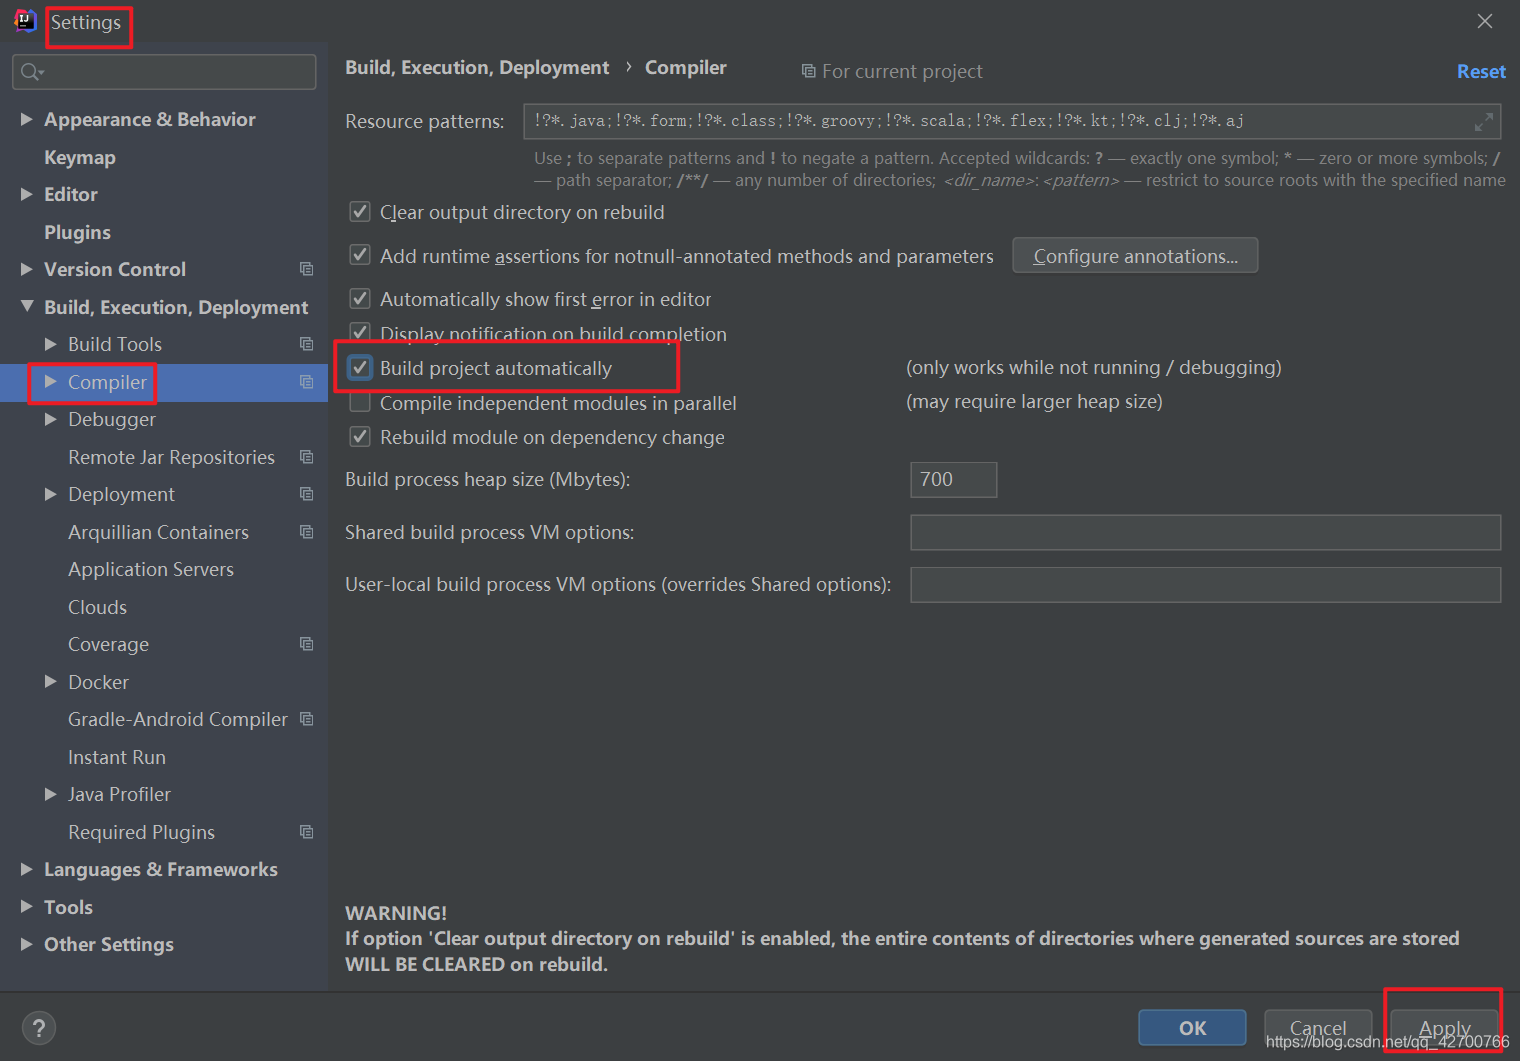Click the project-level icon beside Build Tools
1520x1061 pixels.
click(x=306, y=343)
